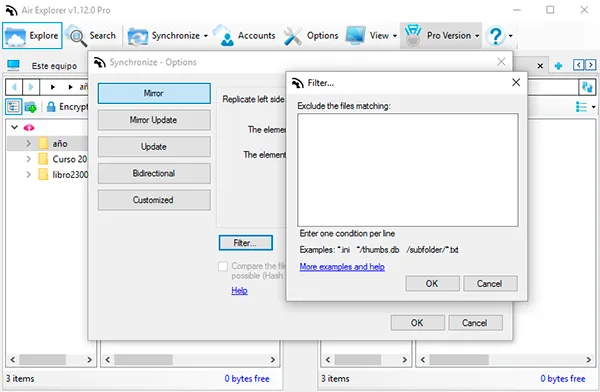Image resolution: width=600 pixels, height=392 pixels.
Task: Select the año folder in tree
Action: 60,144
